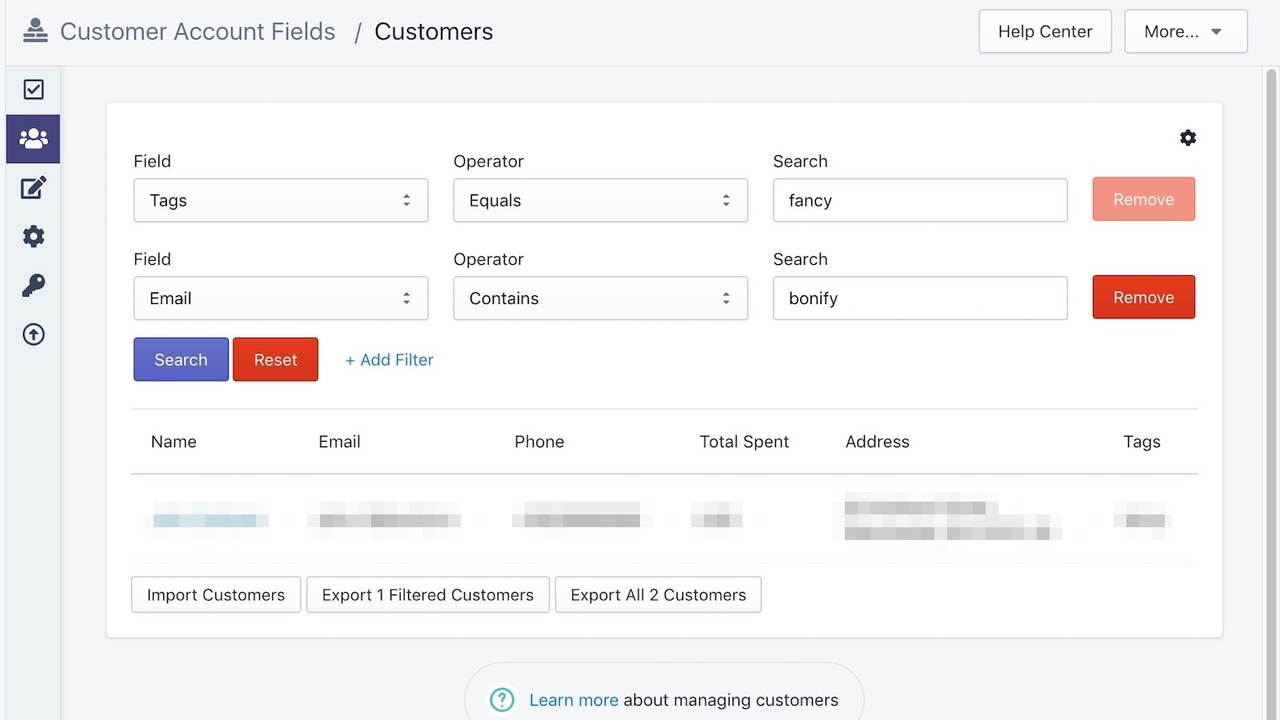Click the Reset button
The width and height of the screenshot is (1280, 720).
click(275, 360)
